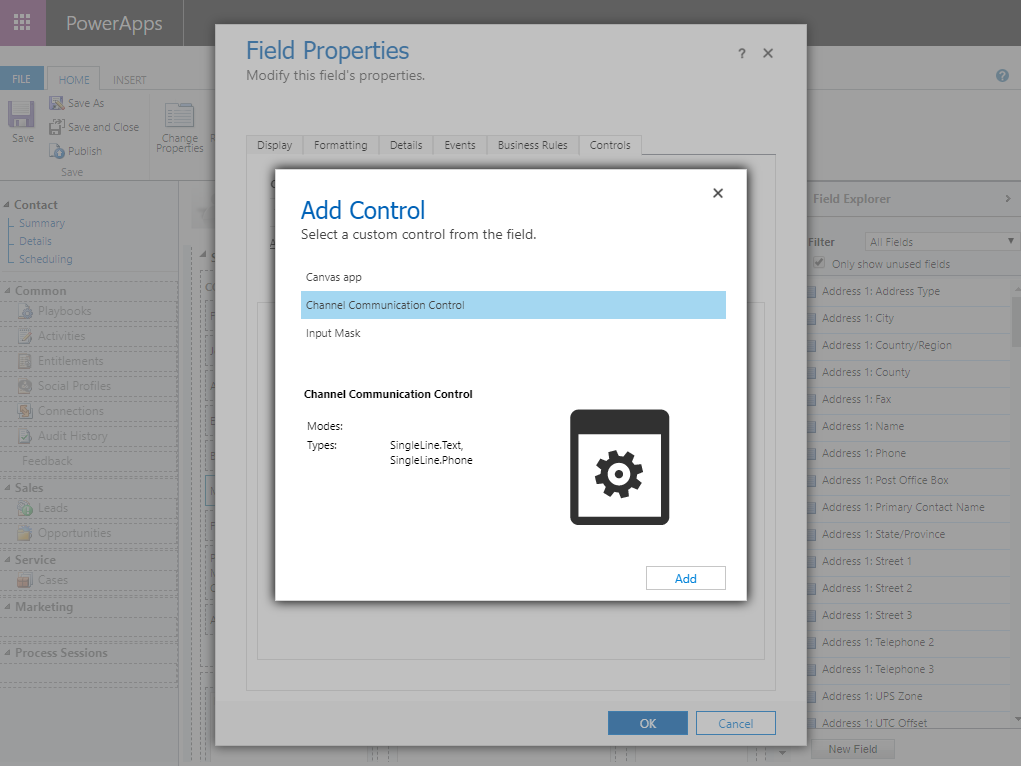1021x766 pixels.
Task: Close the Field Properties dialog
Action: click(x=768, y=53)
